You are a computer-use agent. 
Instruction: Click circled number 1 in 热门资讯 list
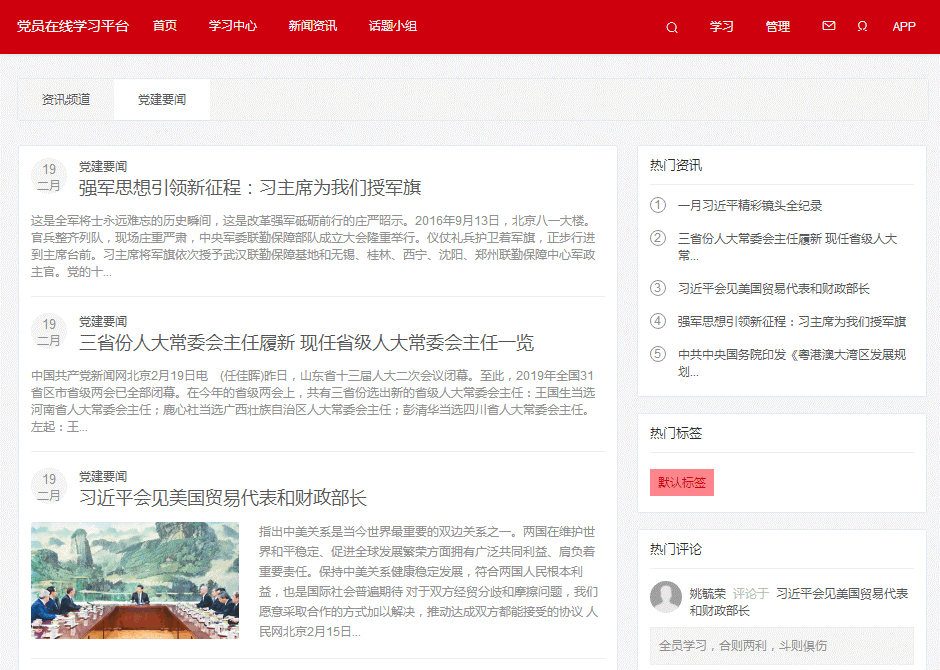pyautogui.click(x=657, y=205)
